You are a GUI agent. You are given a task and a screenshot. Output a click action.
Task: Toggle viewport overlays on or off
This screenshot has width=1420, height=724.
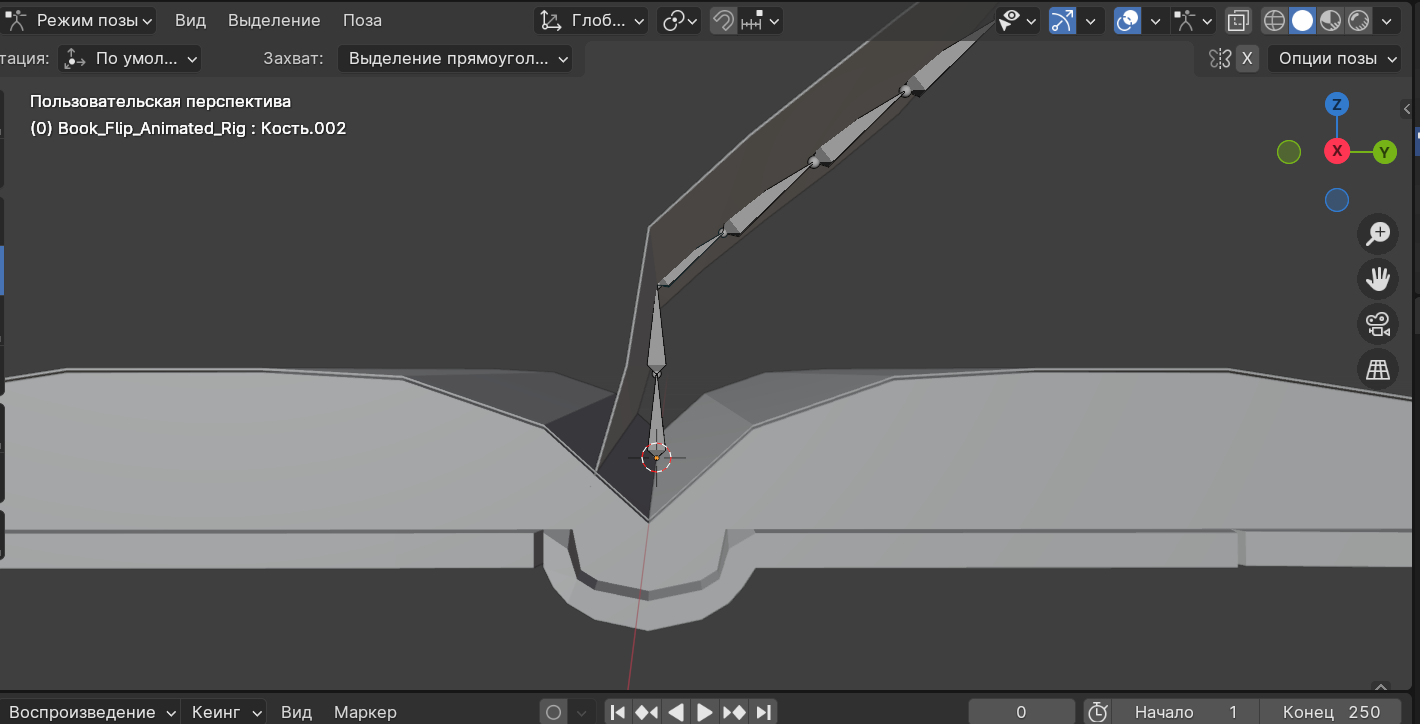(x=1127, y=20)
